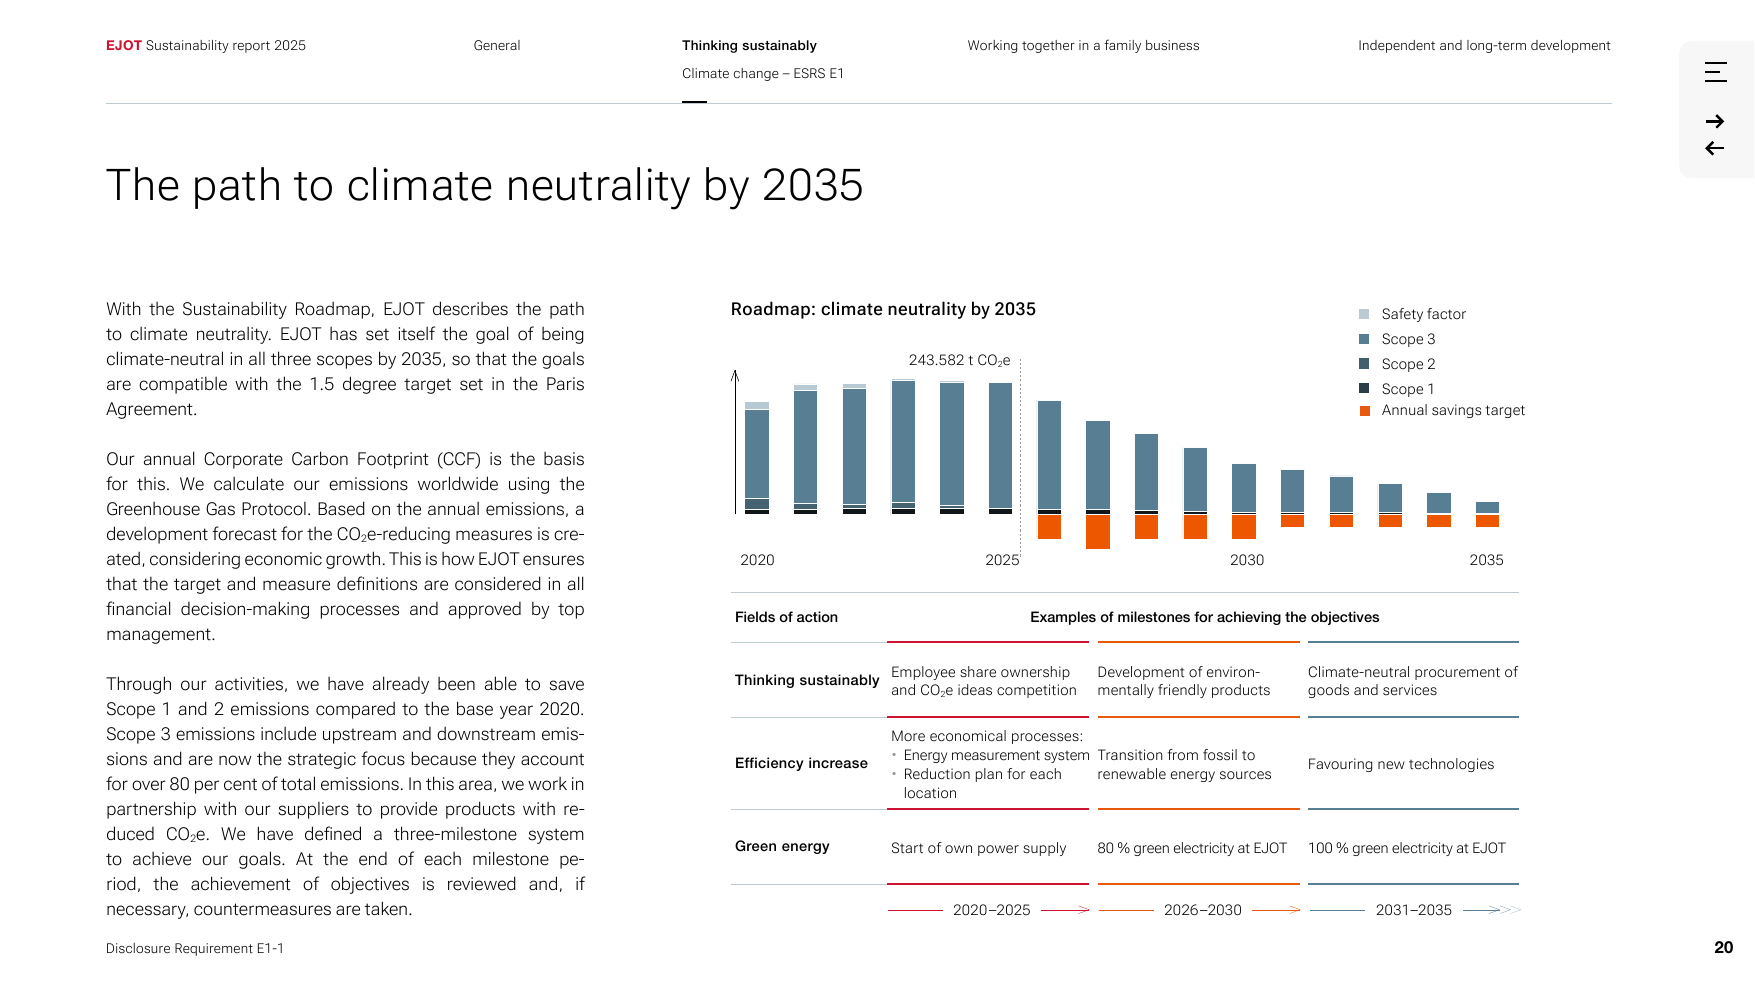Open Working together in a family business tab
Screen dimensions: 1755x992
tap(1083, 45)
